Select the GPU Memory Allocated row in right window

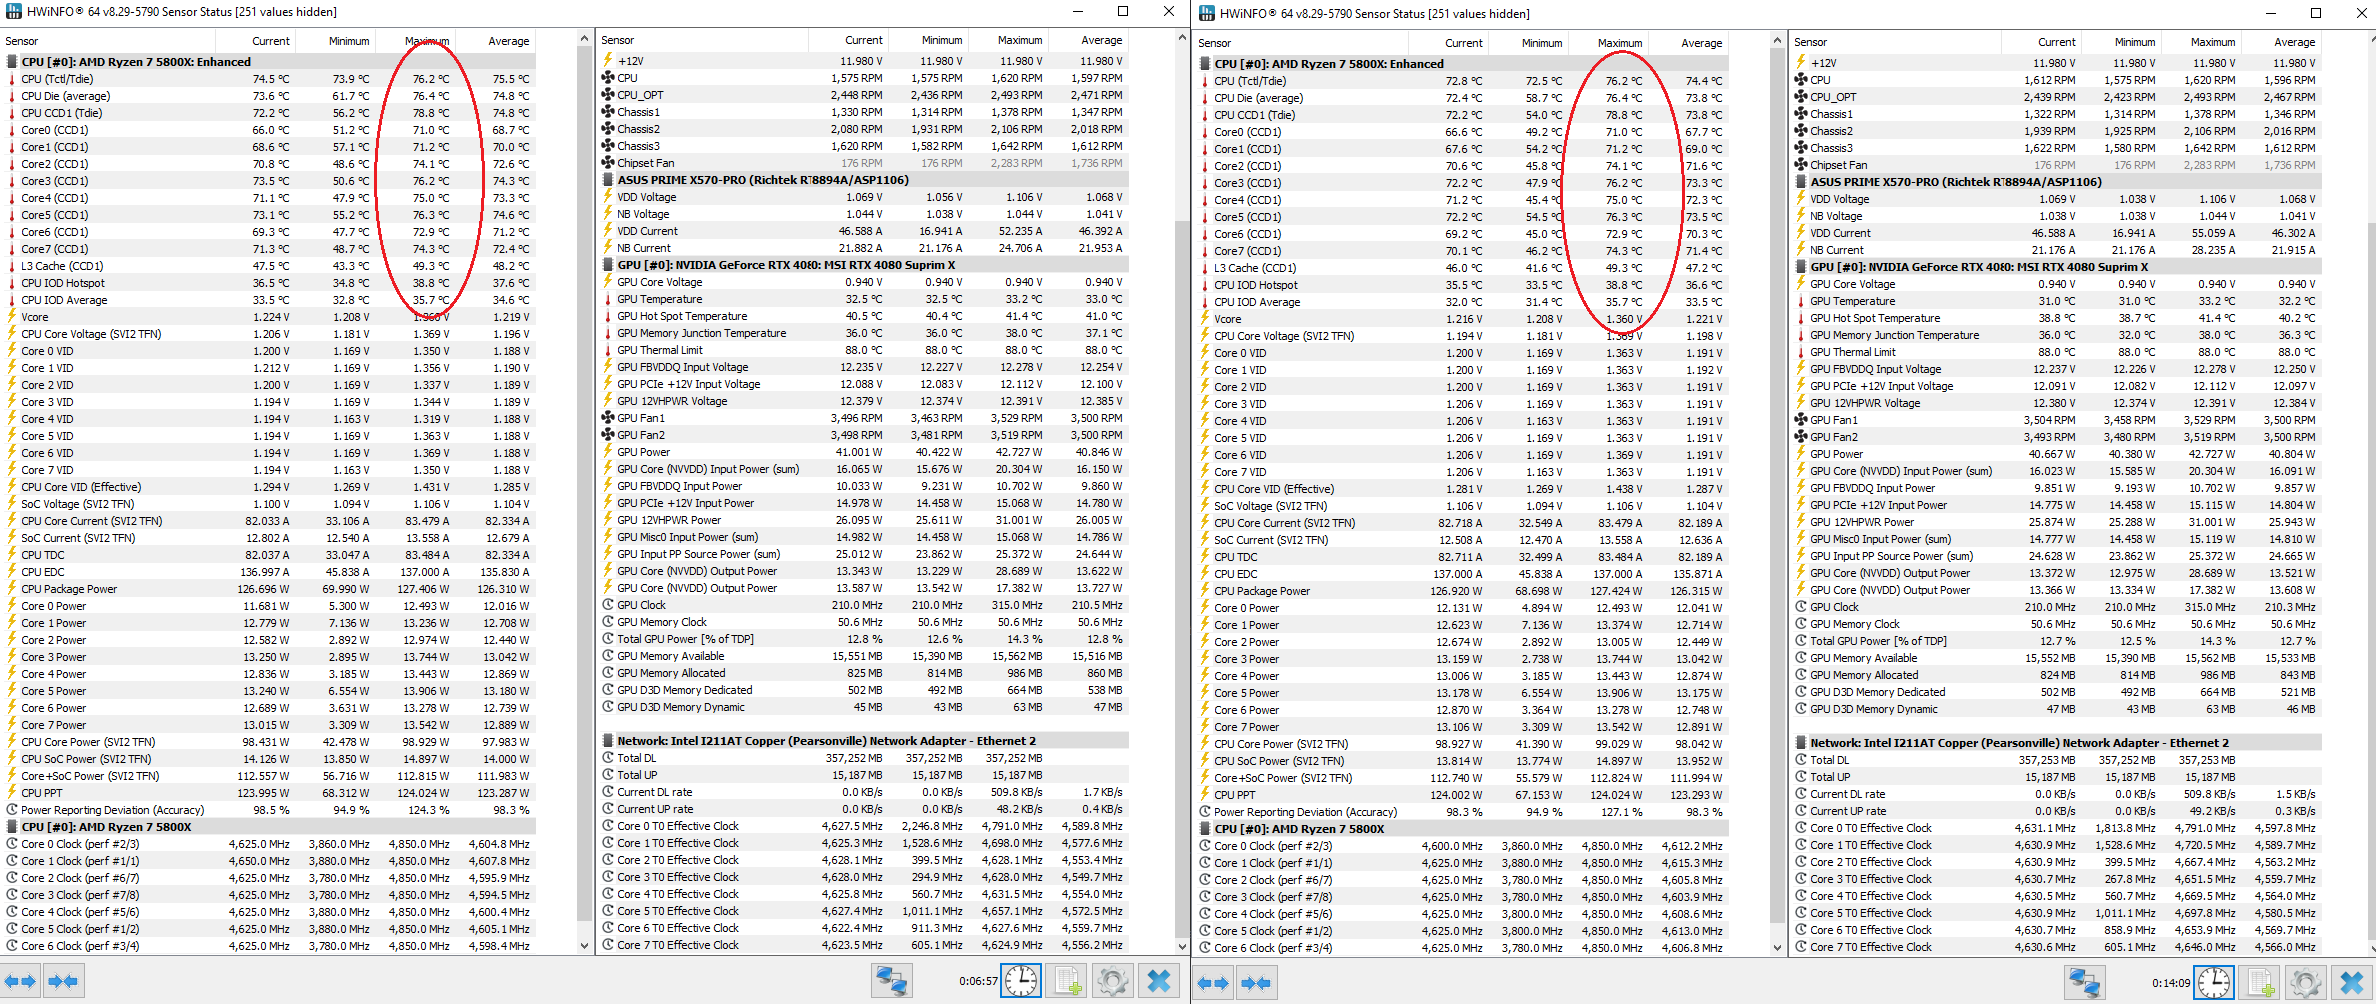2056,675
